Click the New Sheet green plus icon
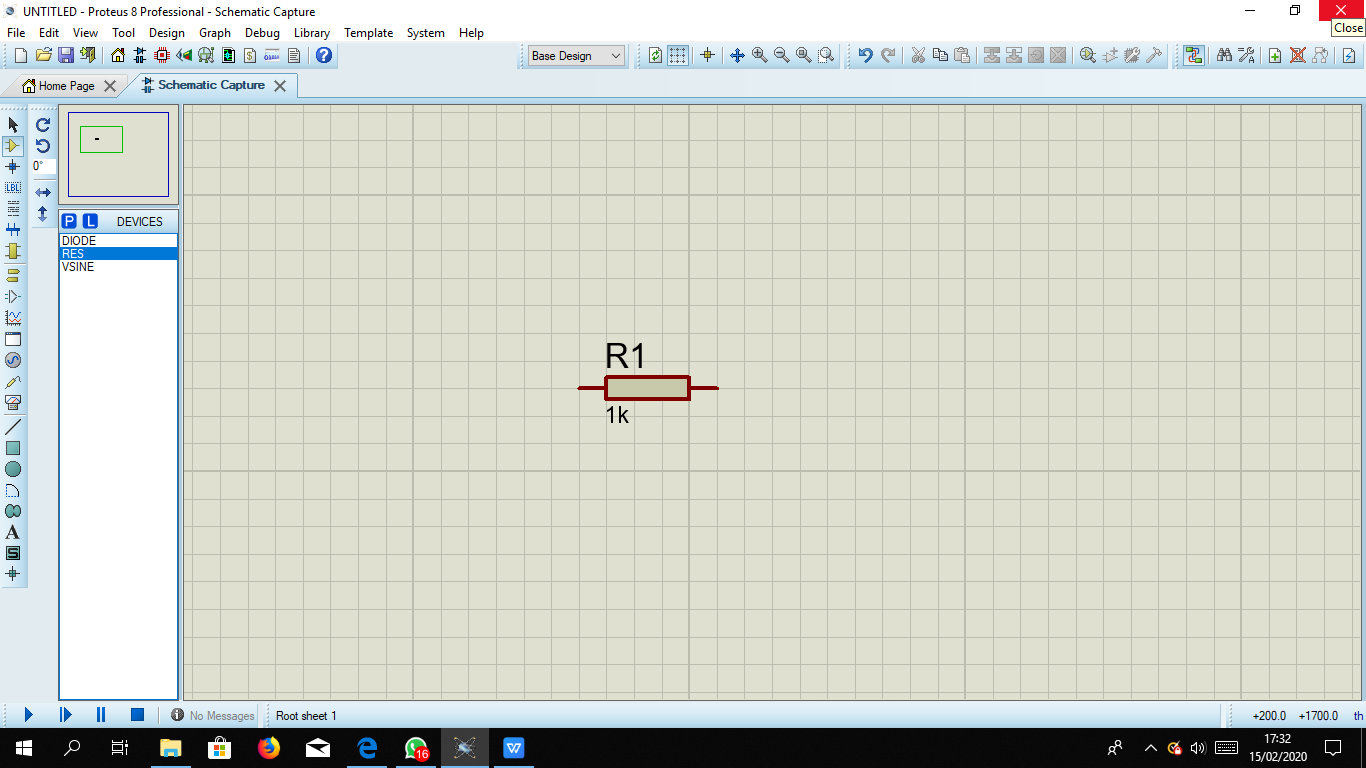This screenshot has height=768, width=1366. click(1275, 56)
